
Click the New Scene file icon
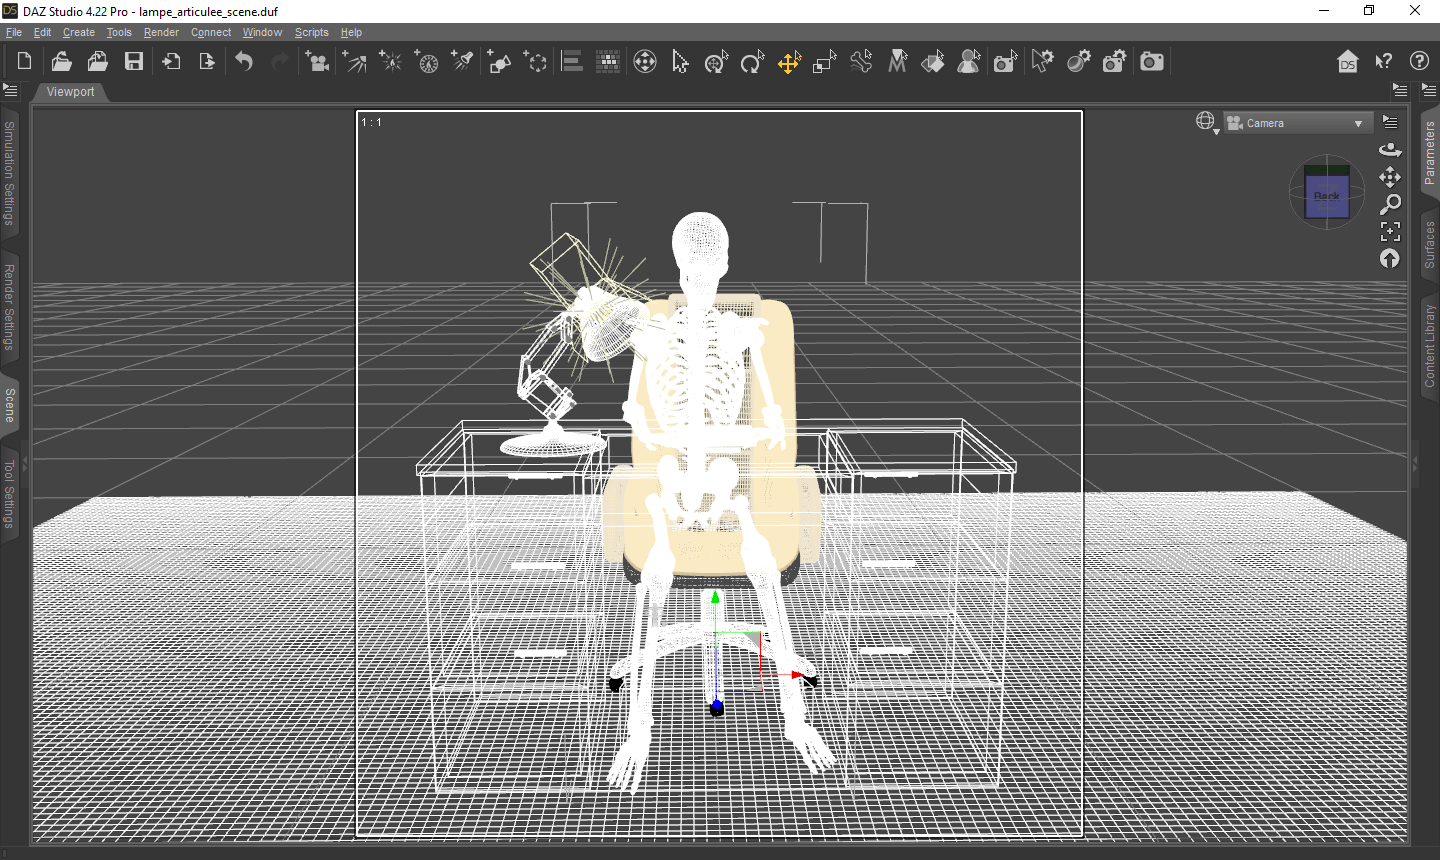click(x=24, y=61)
